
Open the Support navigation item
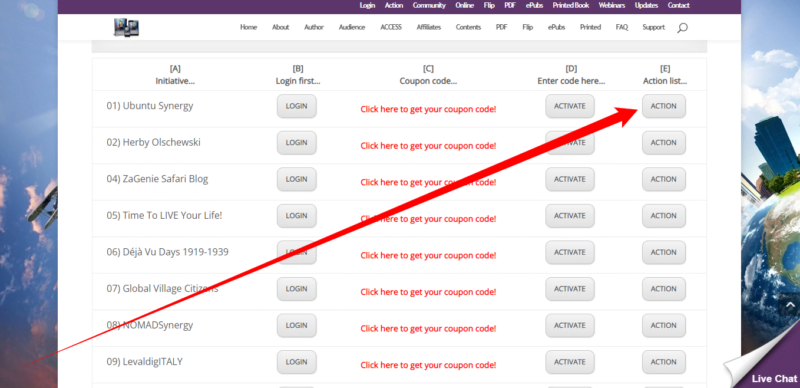[x=654, y=27]
